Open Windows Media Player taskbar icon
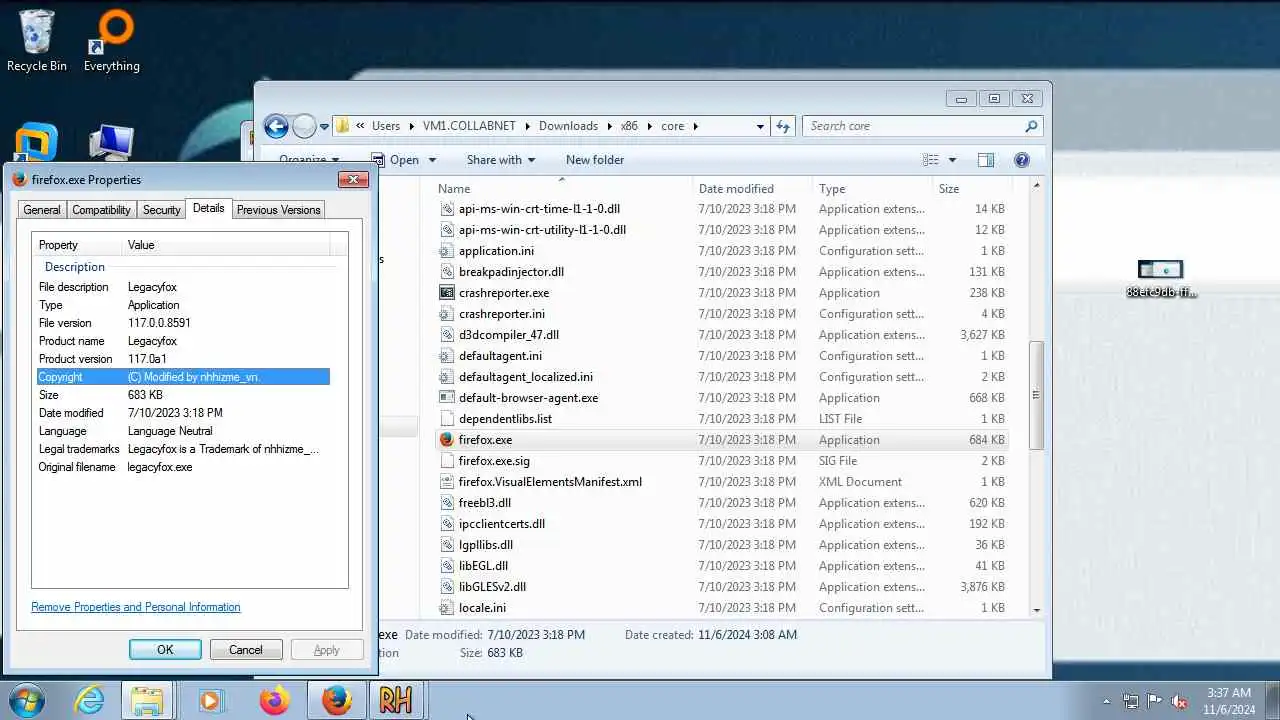 pos(210,700)
